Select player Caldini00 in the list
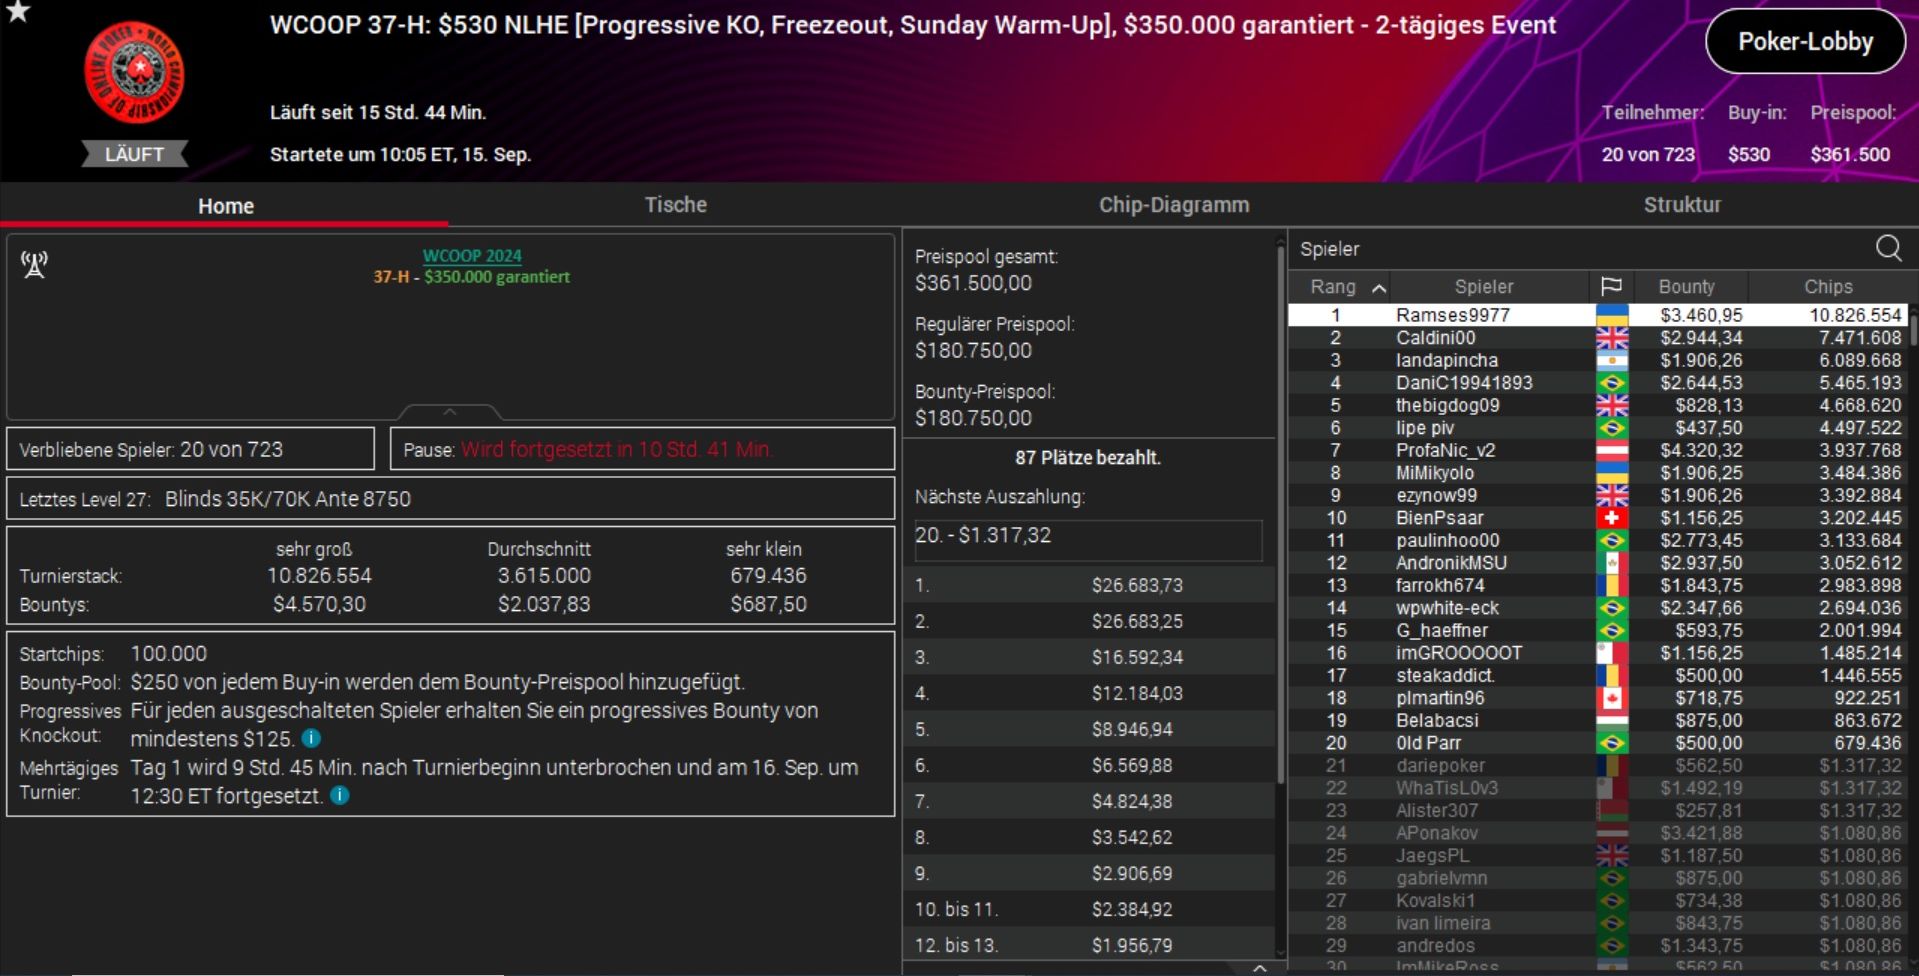 [1435, 338]
